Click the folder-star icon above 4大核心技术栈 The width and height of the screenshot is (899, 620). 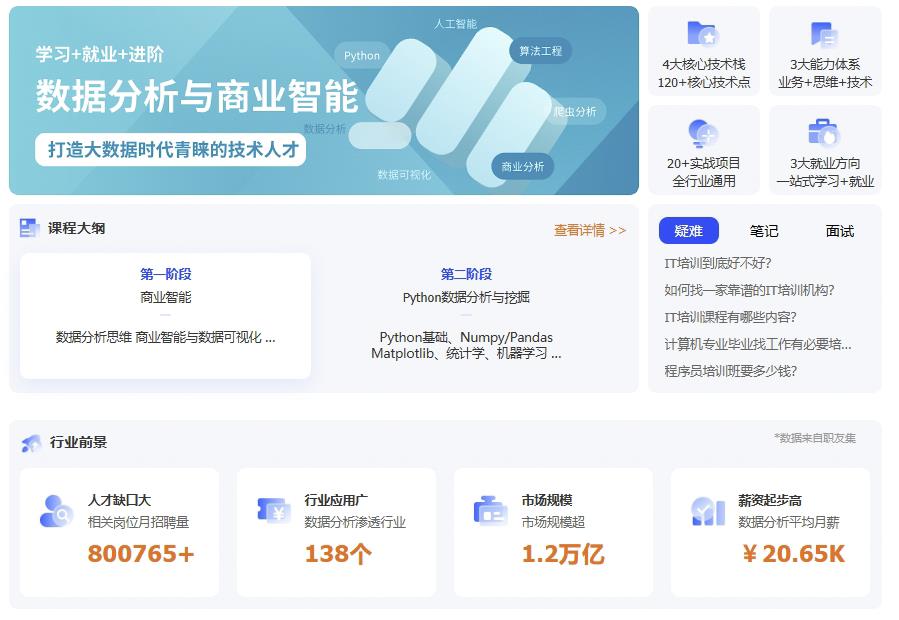tap(703, 35)
